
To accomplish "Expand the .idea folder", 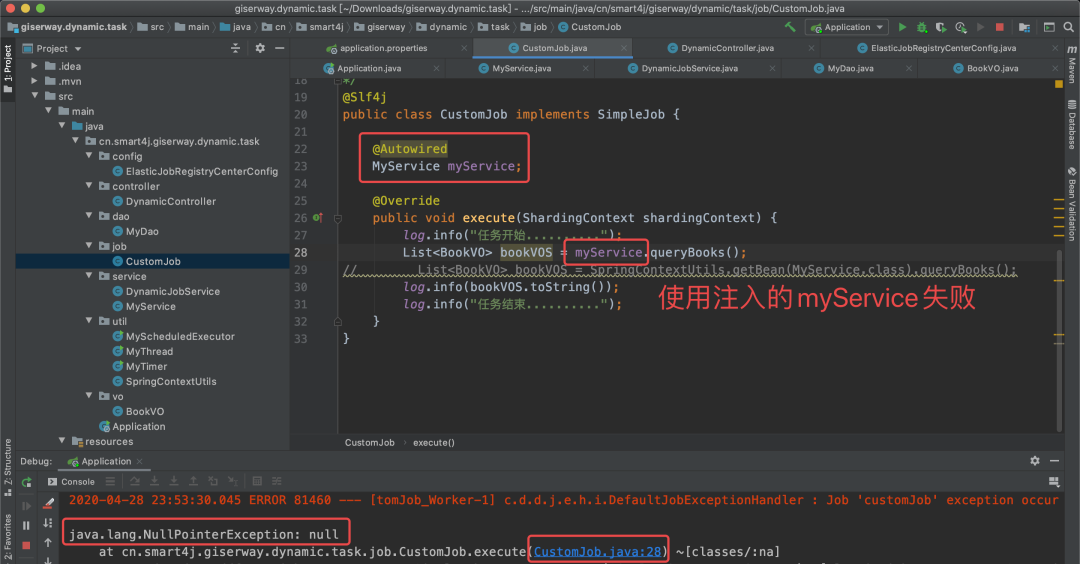I will 34,66.
